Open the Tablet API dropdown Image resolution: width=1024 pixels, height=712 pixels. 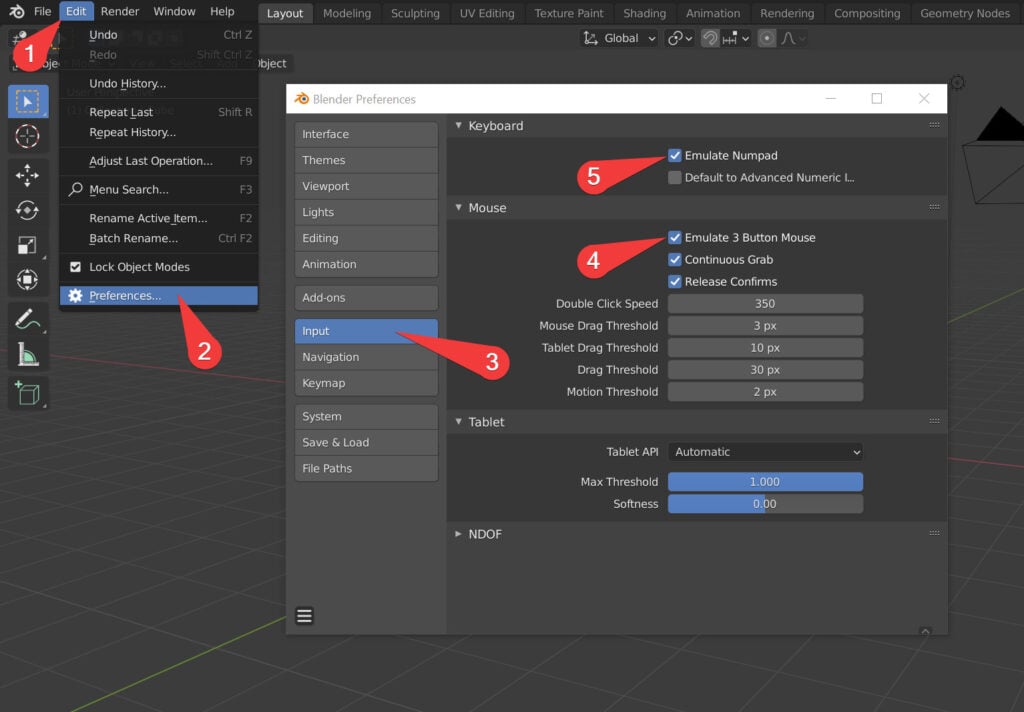pyautogui.click(x=765, y=452)
